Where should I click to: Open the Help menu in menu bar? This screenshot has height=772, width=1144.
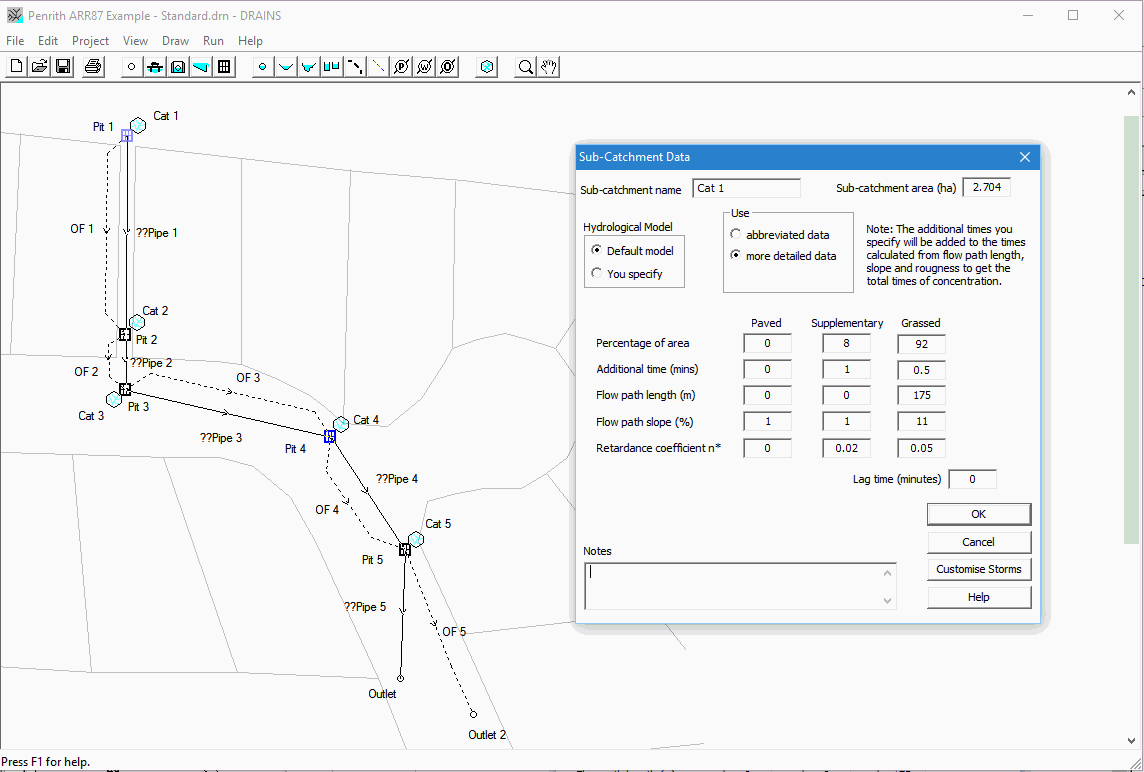pyautogui.click(x=250, y=41)
